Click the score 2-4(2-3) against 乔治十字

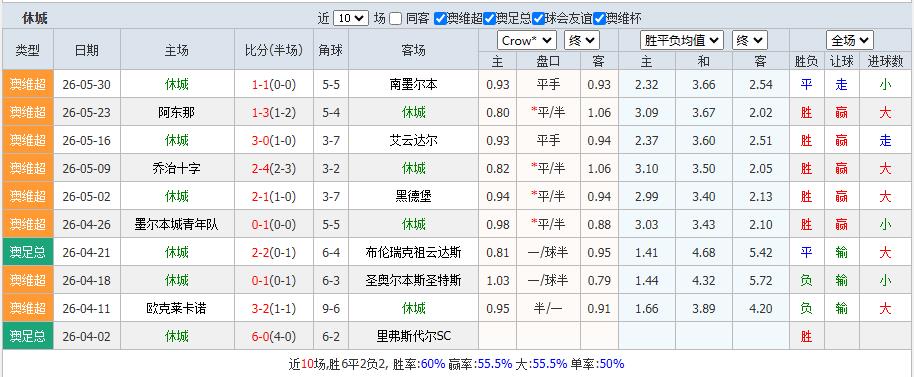point(274,168)
